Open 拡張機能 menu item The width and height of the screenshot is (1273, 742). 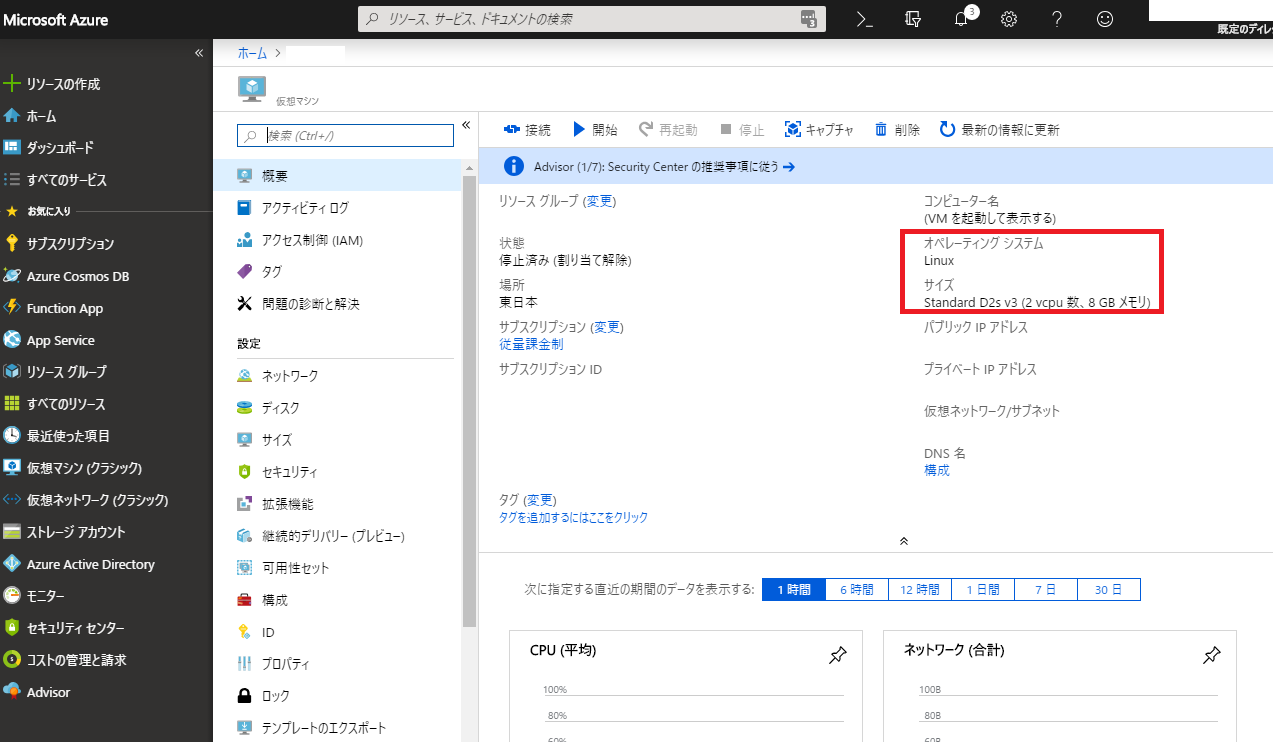point(338,504)
